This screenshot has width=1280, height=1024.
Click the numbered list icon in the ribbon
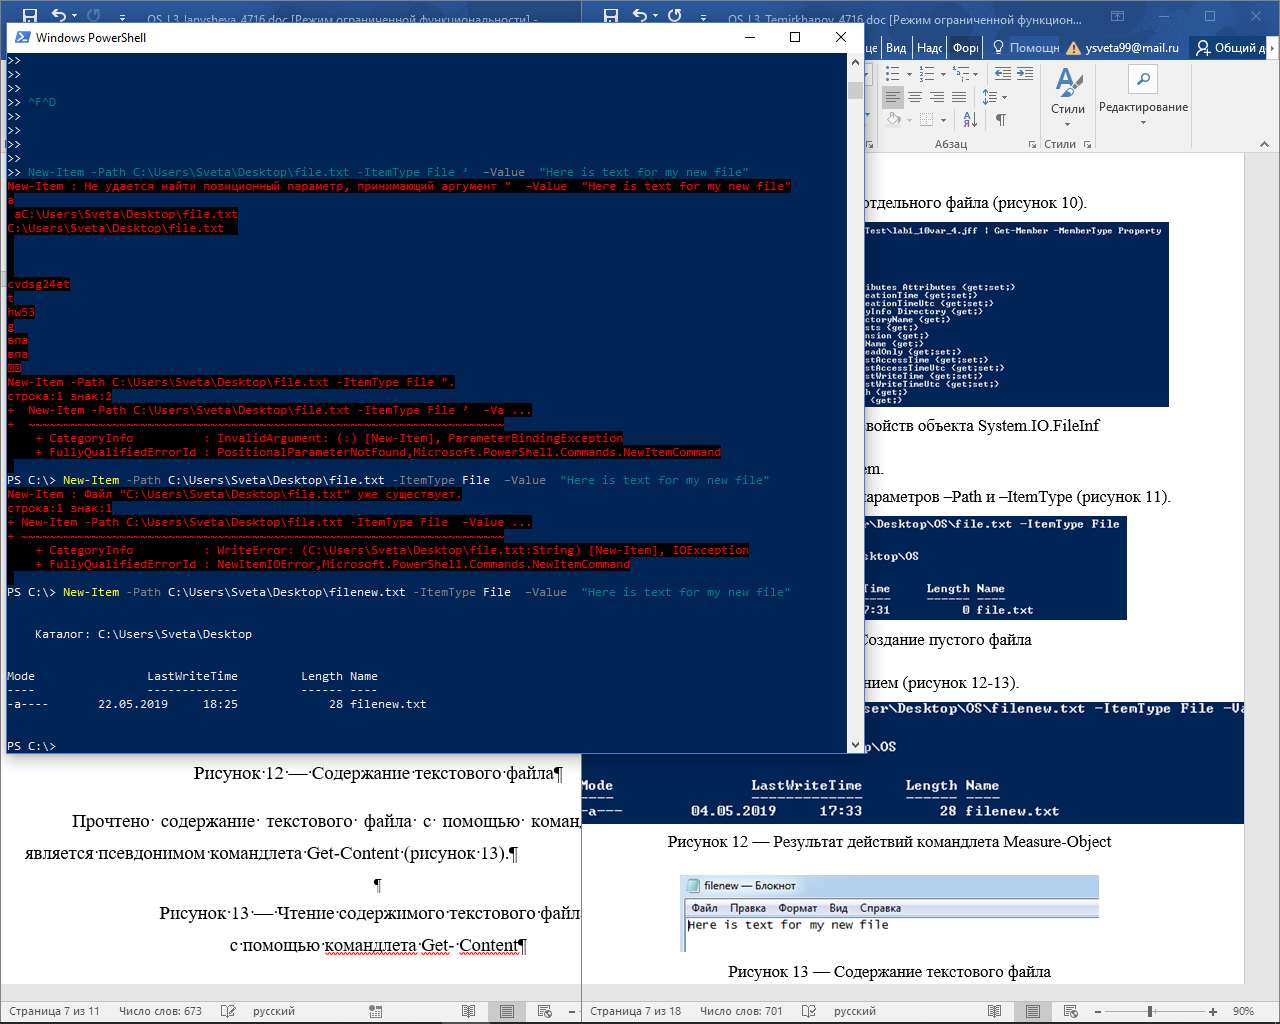(x=927, y=74)
